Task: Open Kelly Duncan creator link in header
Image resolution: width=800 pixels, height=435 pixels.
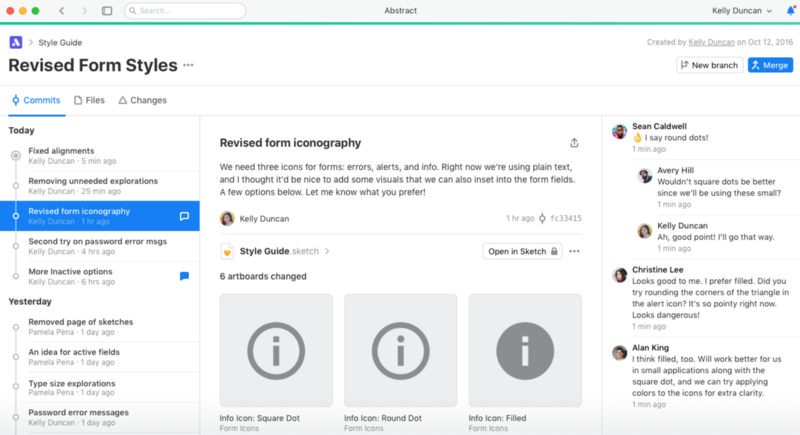Action: tap(711, 42)
